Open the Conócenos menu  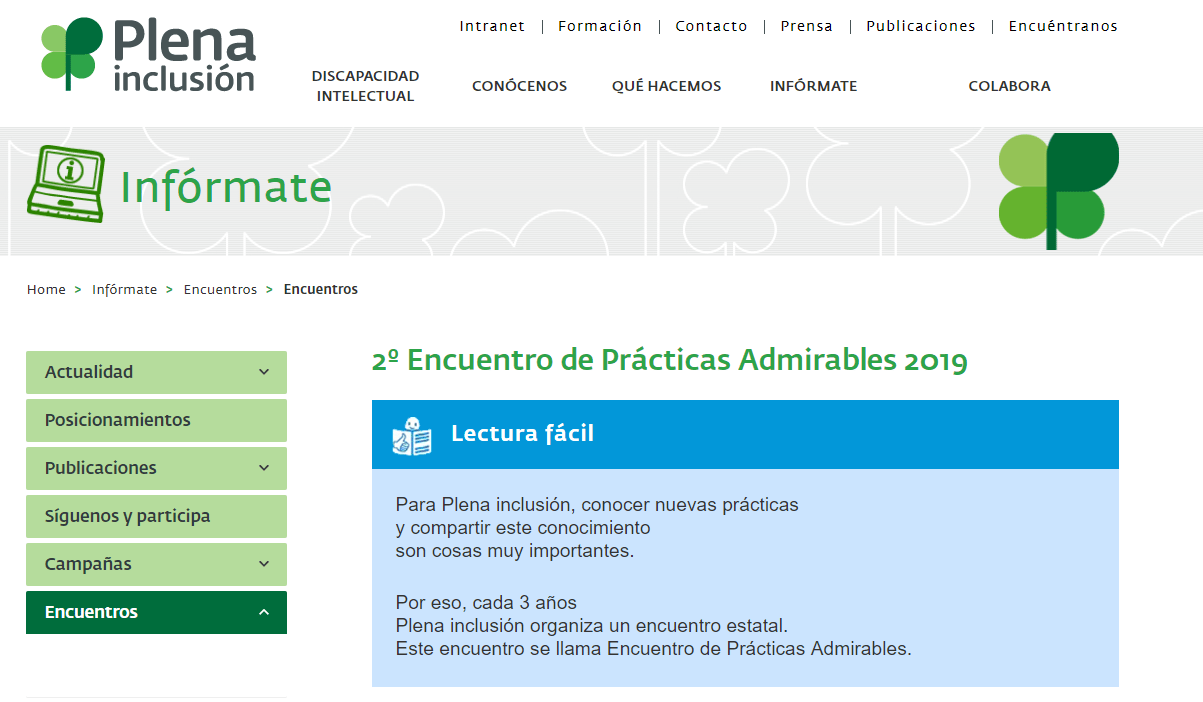coord(519,86)
